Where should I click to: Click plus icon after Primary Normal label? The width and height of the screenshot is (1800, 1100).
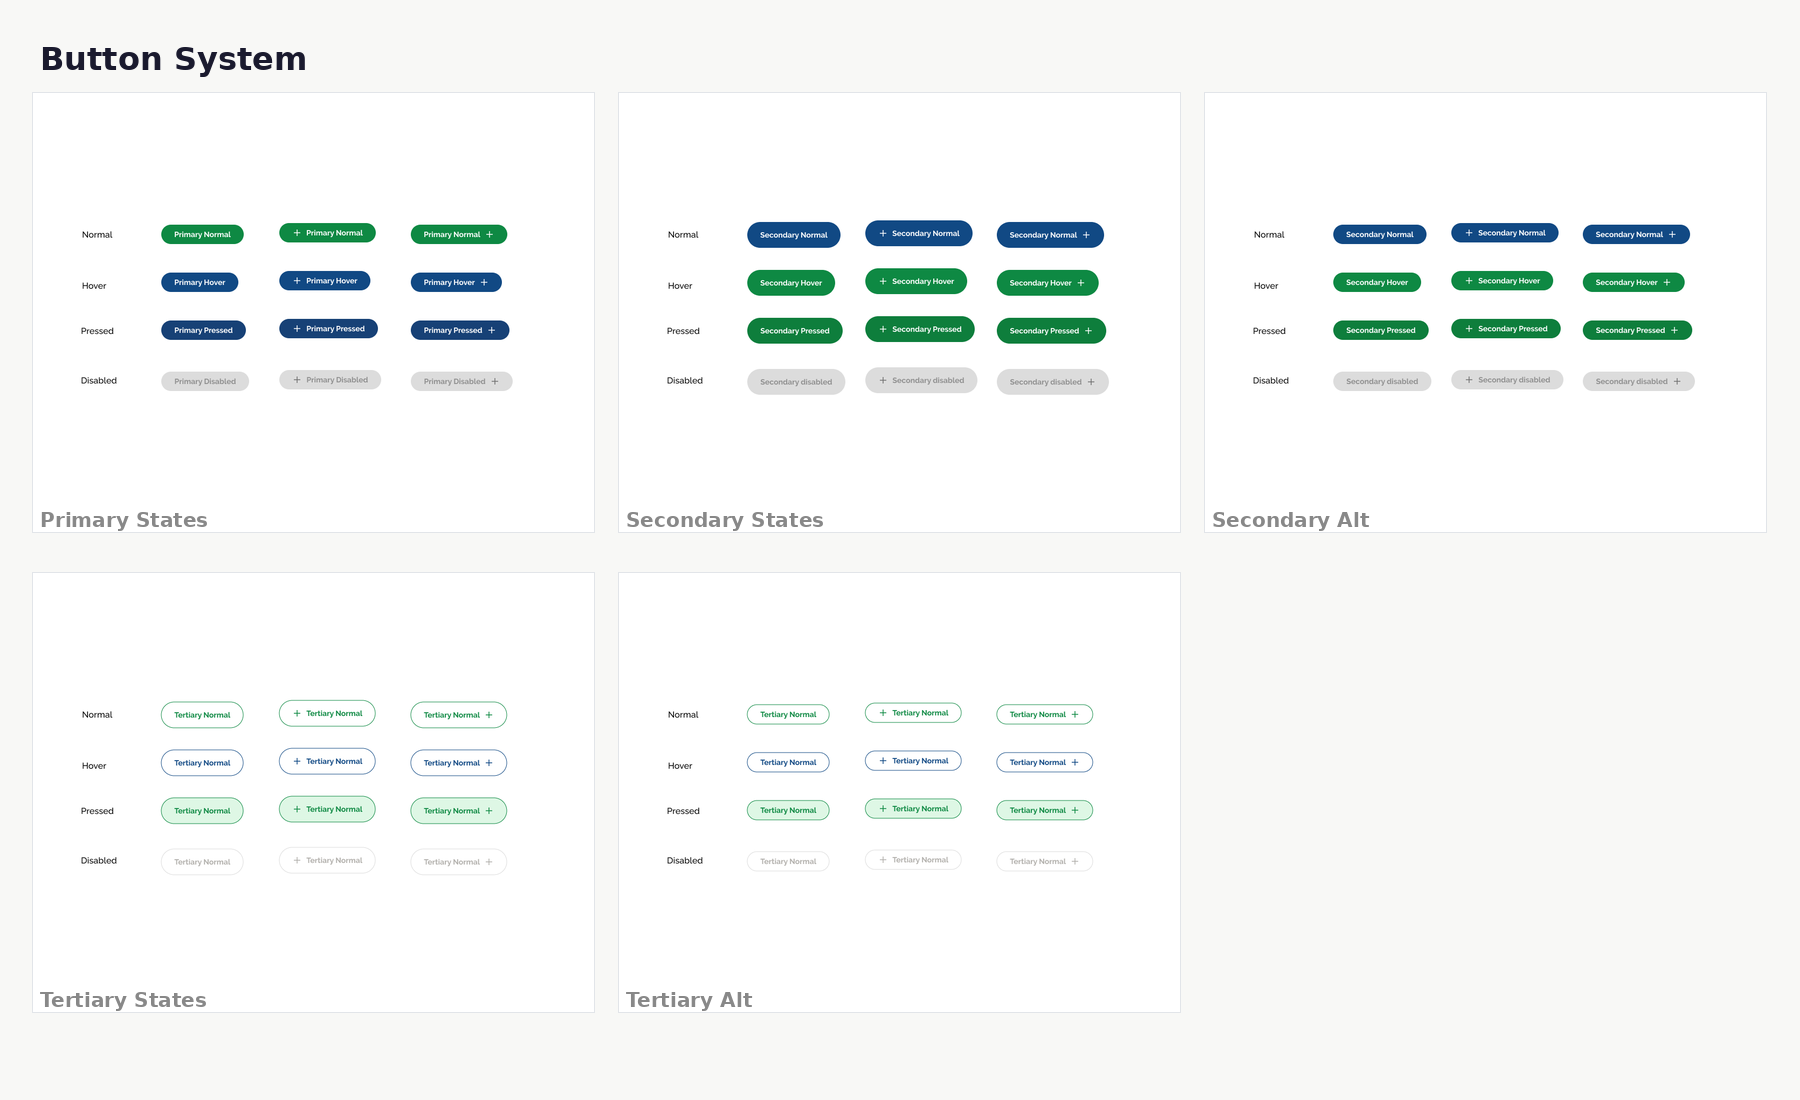click(x=489, y=235)
